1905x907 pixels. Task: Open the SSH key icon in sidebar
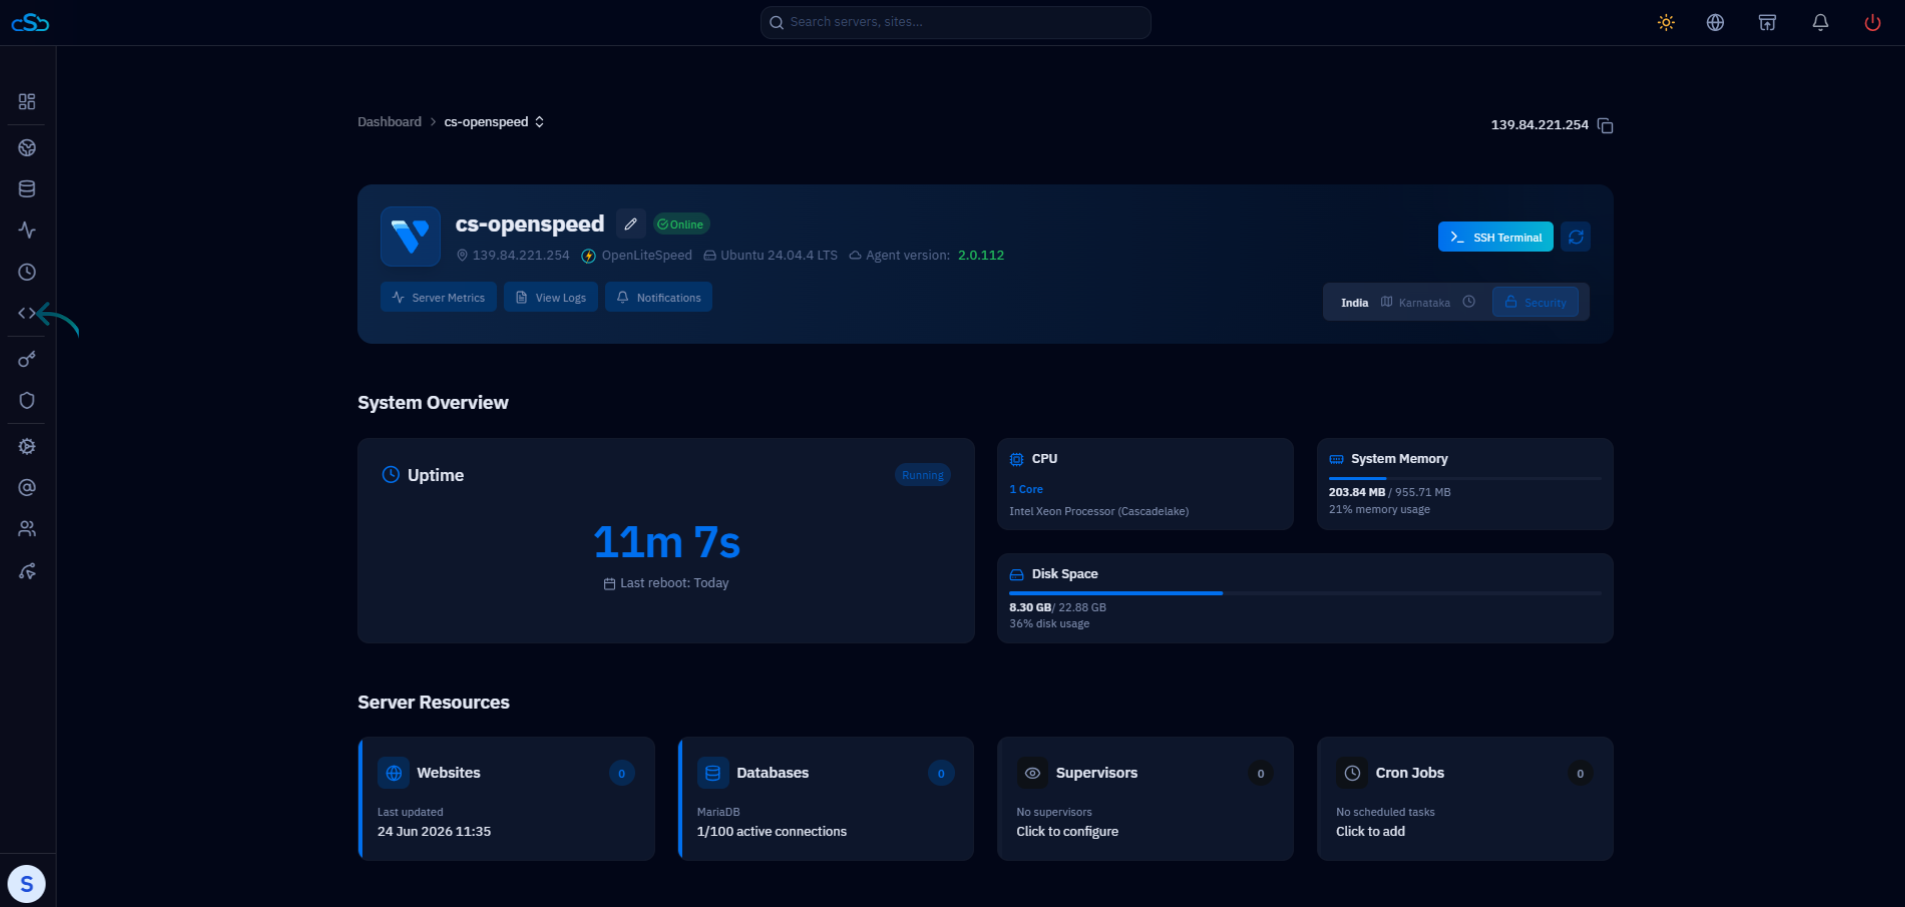coord(27,359)
